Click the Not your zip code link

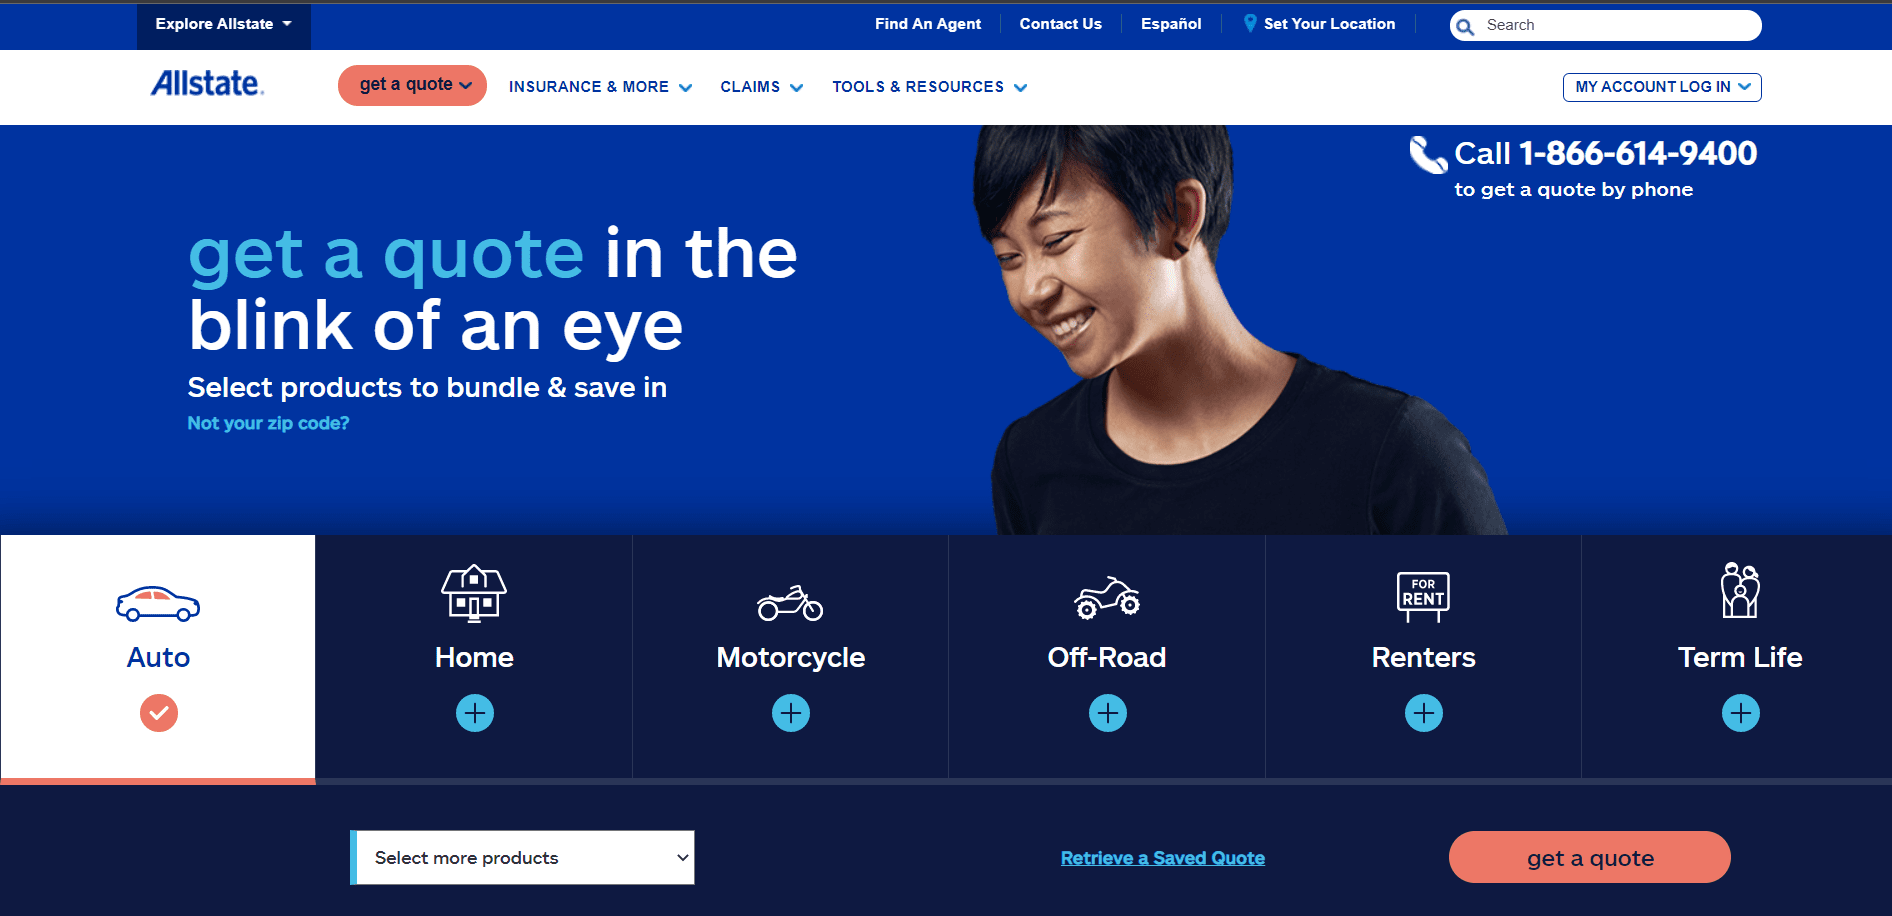pyautogui.click(x=268, y=423)
